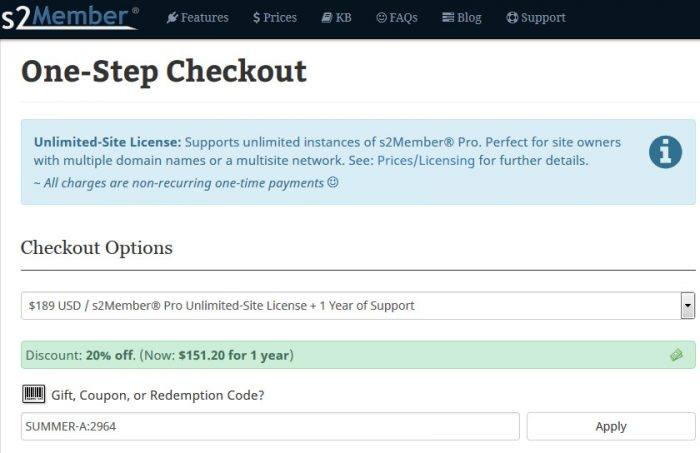The width and height of the screenshot is (700, 453).
Task: Click the s2Member logo
Action: [69, 18]
